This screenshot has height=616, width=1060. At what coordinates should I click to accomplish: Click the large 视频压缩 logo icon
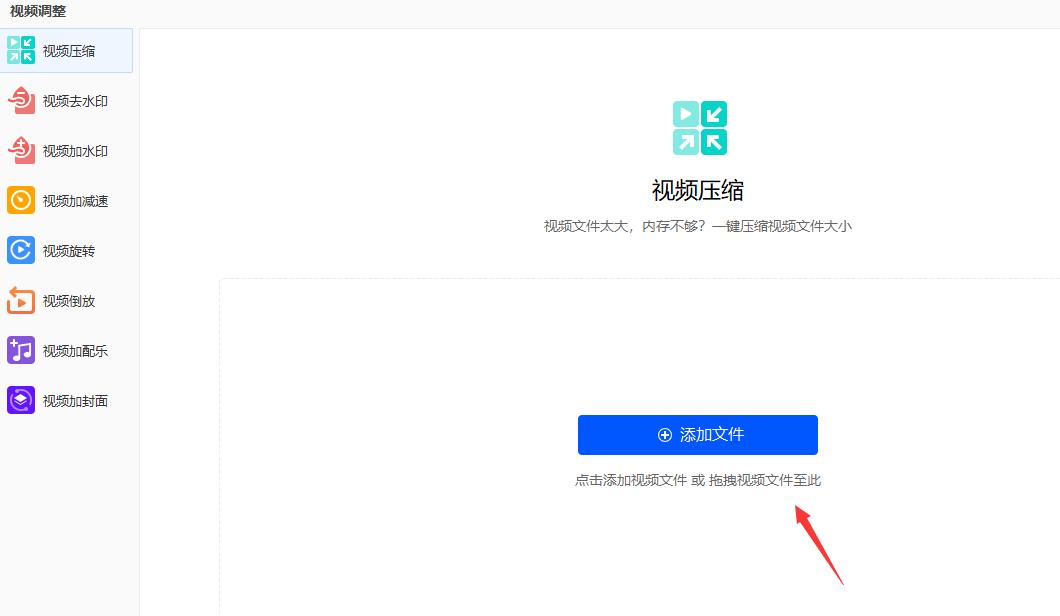tap(700, 125)
